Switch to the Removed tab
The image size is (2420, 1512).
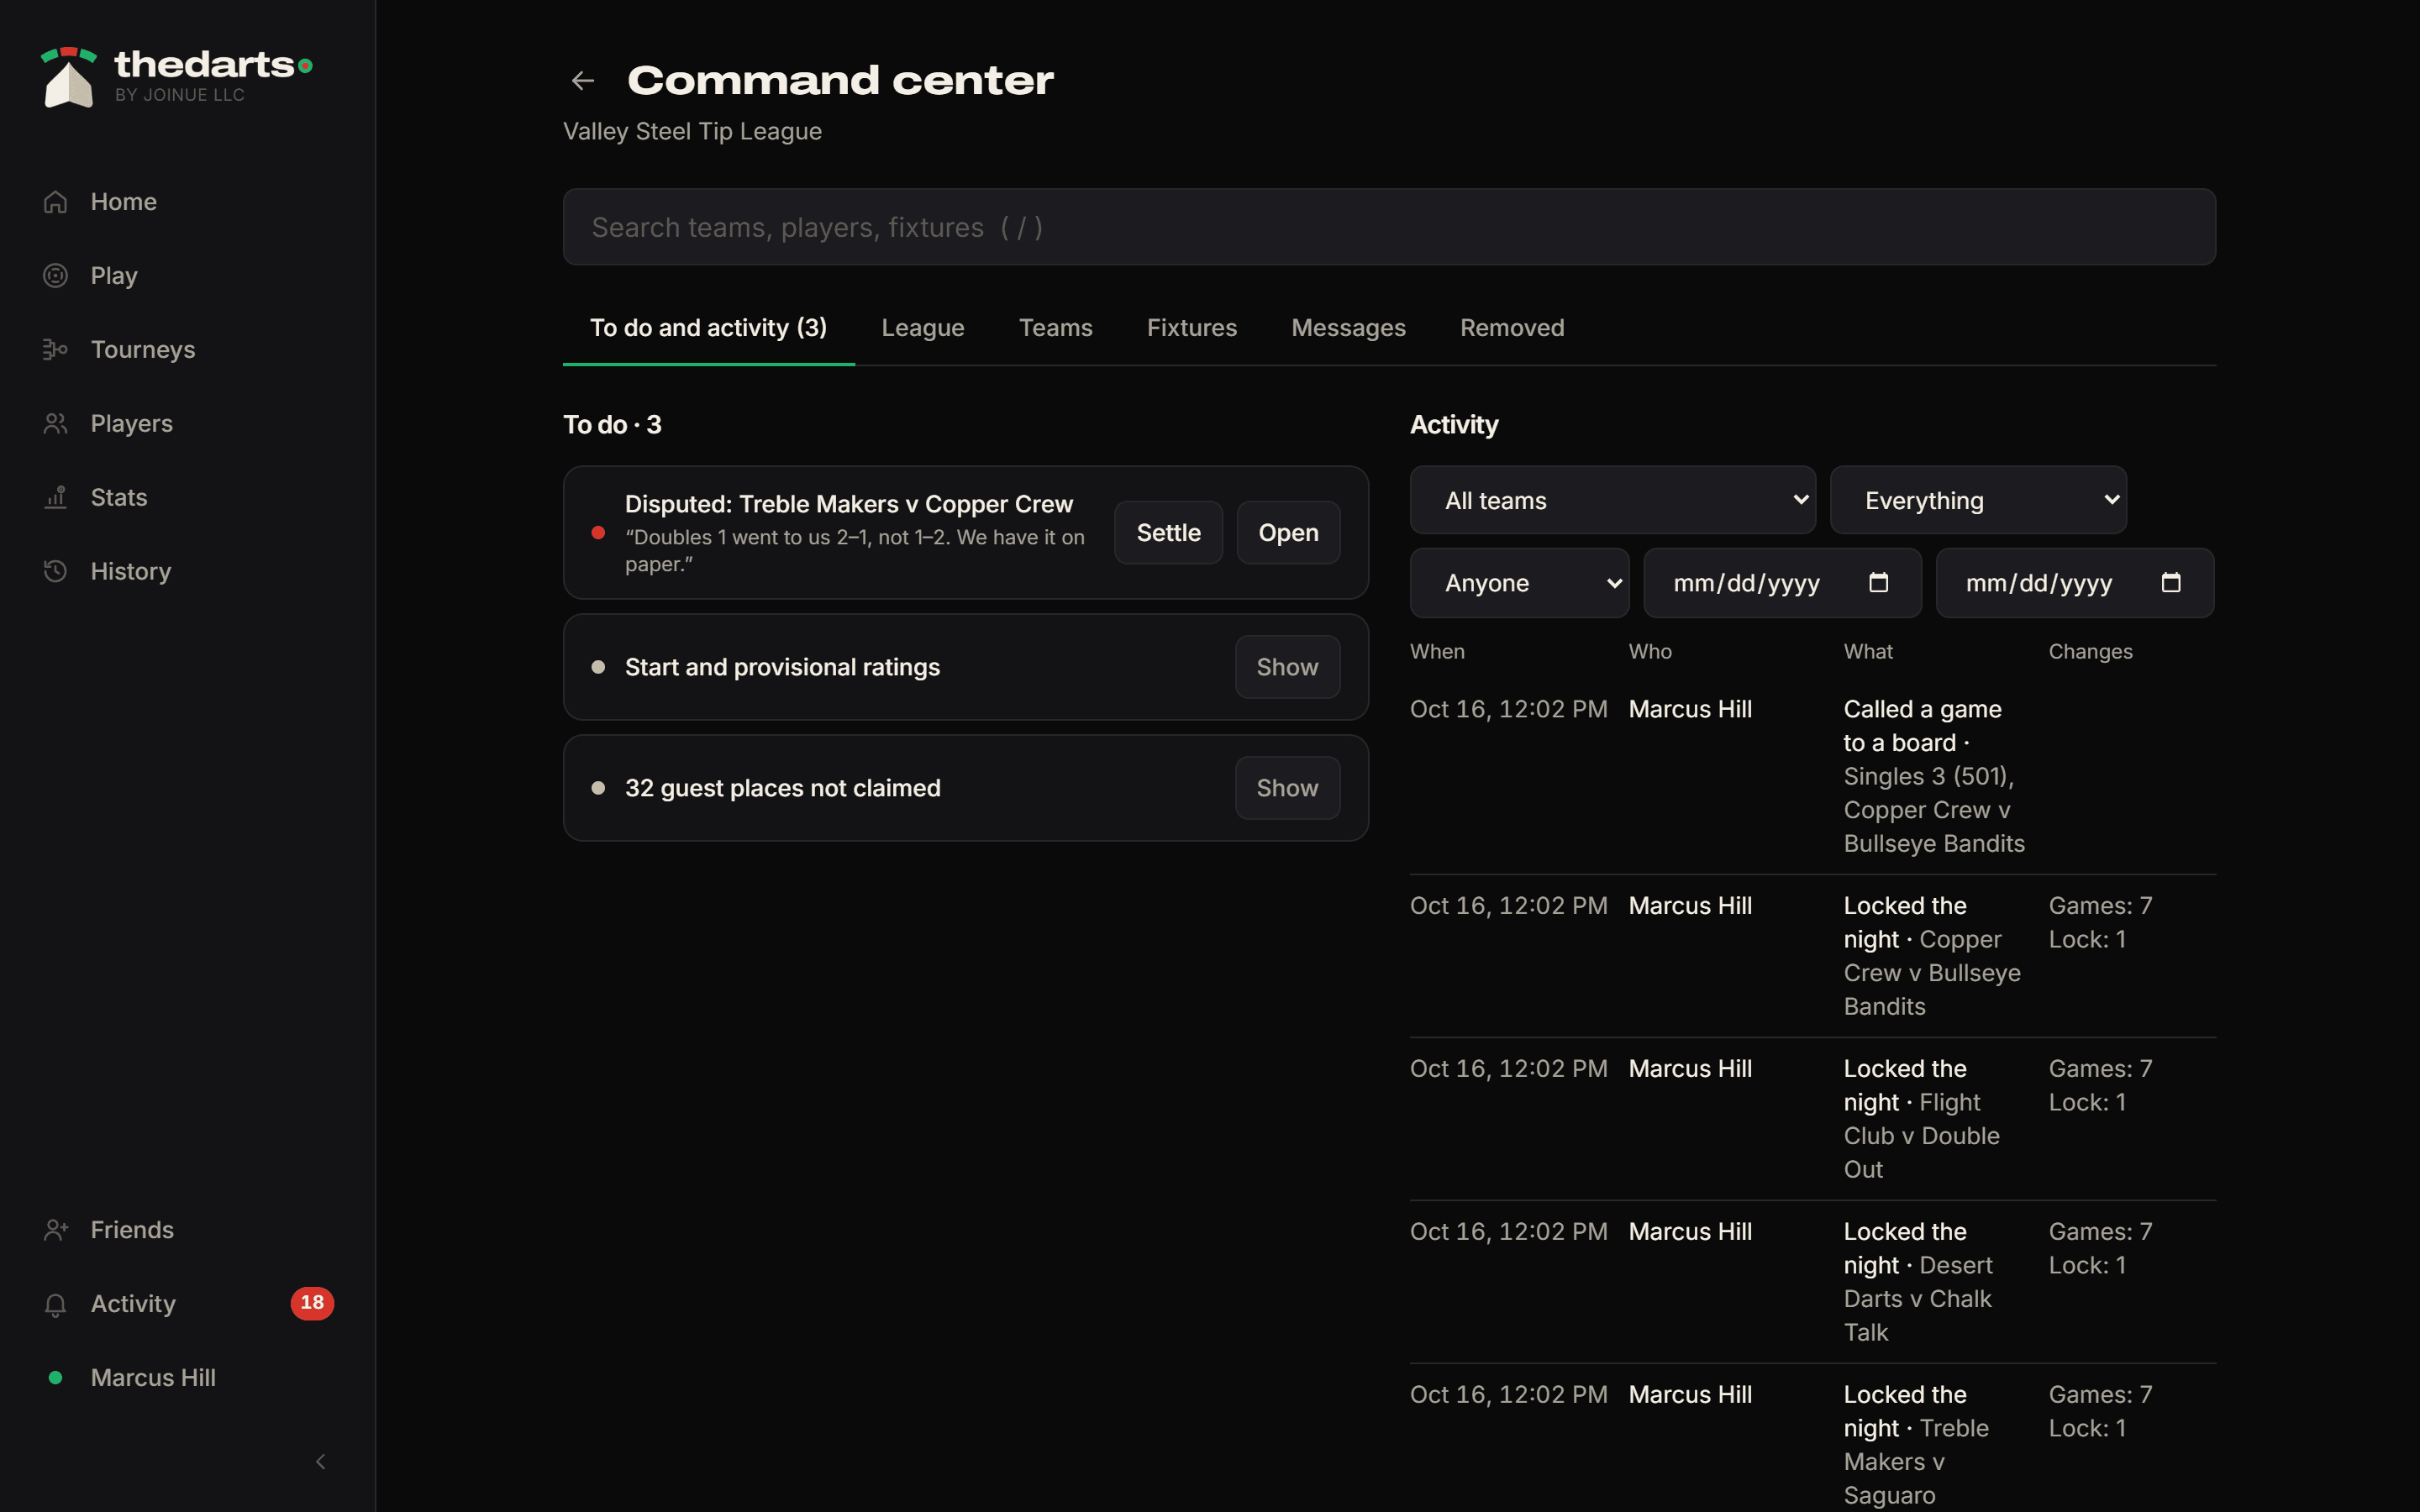click(x=1512, y=328)
